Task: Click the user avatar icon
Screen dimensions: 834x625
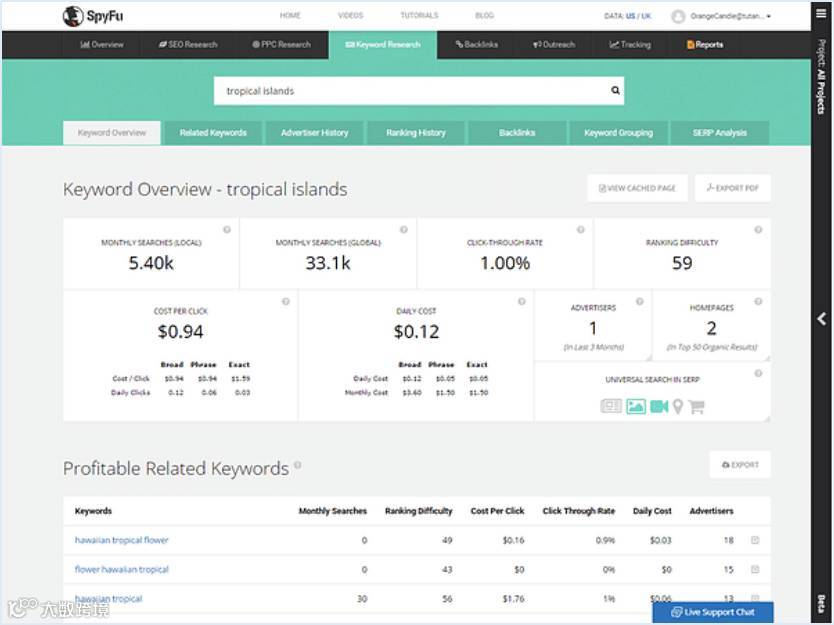Action: tap(678, 16)
